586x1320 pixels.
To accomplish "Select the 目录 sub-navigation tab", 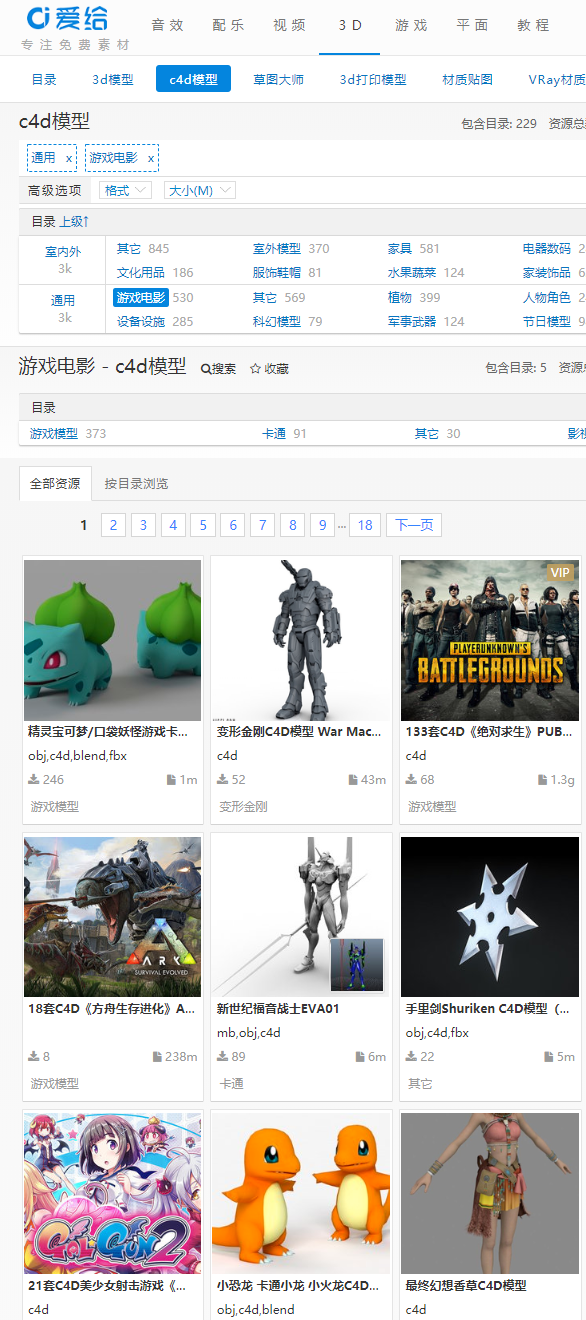I will (44, 79).
